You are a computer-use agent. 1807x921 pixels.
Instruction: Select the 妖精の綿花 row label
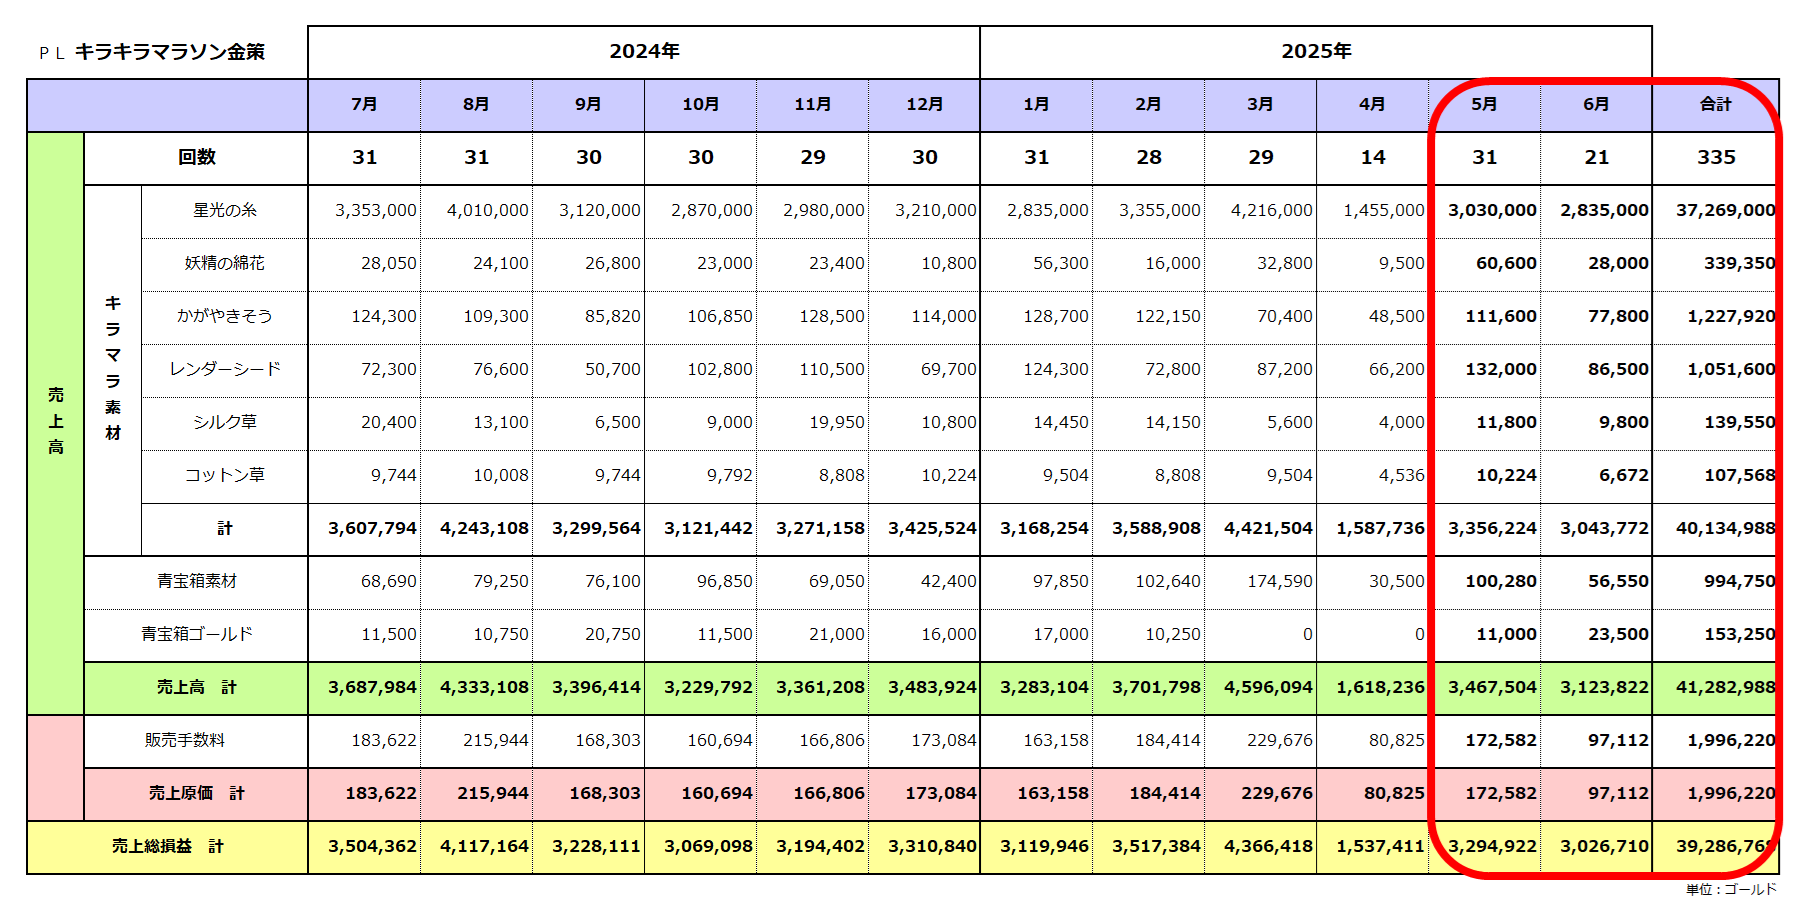tap(224, 264)
